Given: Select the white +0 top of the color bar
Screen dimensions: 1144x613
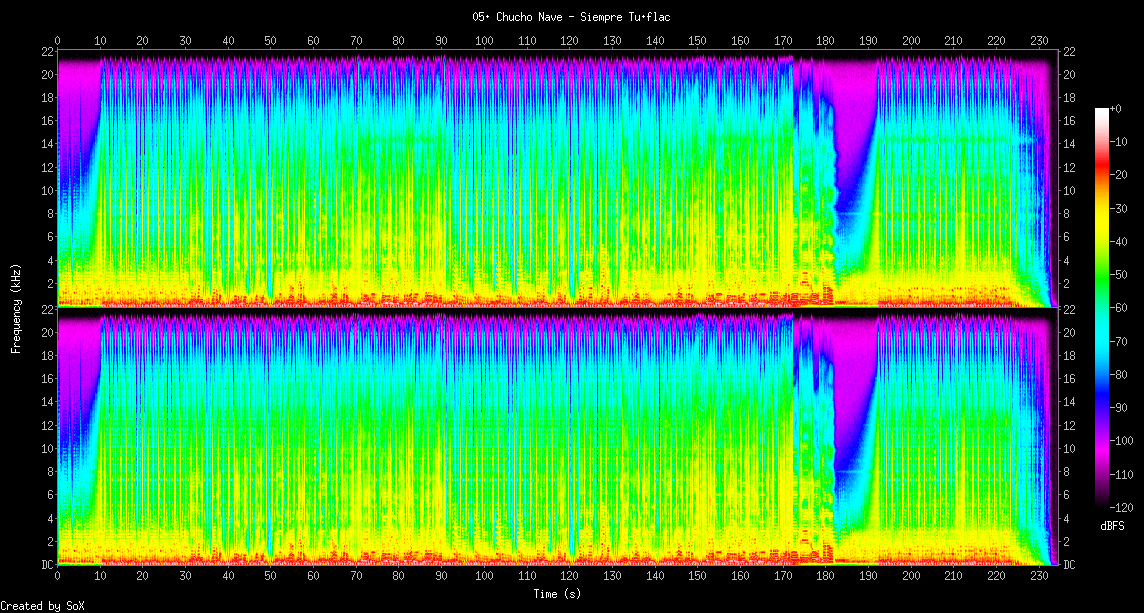Looking at the screenshot, I should tap(1102, 112).
